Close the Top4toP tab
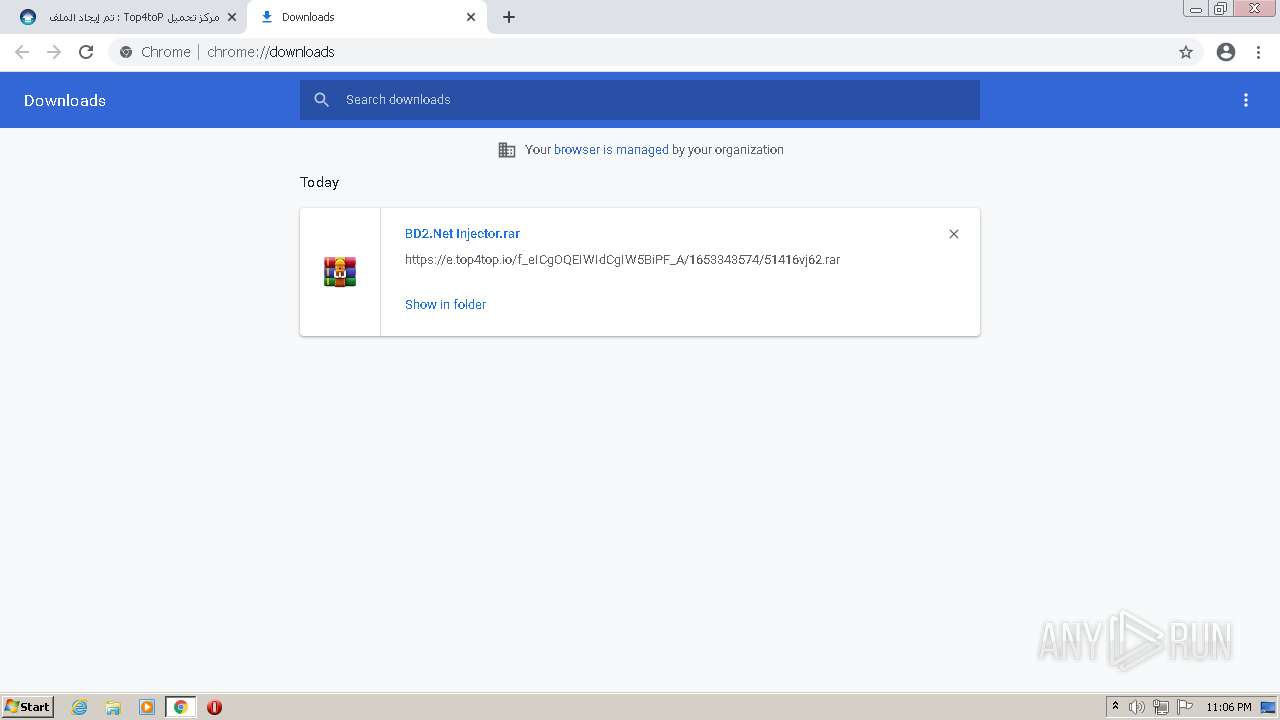Viewport: 1280px width, 720px height. 232,17
